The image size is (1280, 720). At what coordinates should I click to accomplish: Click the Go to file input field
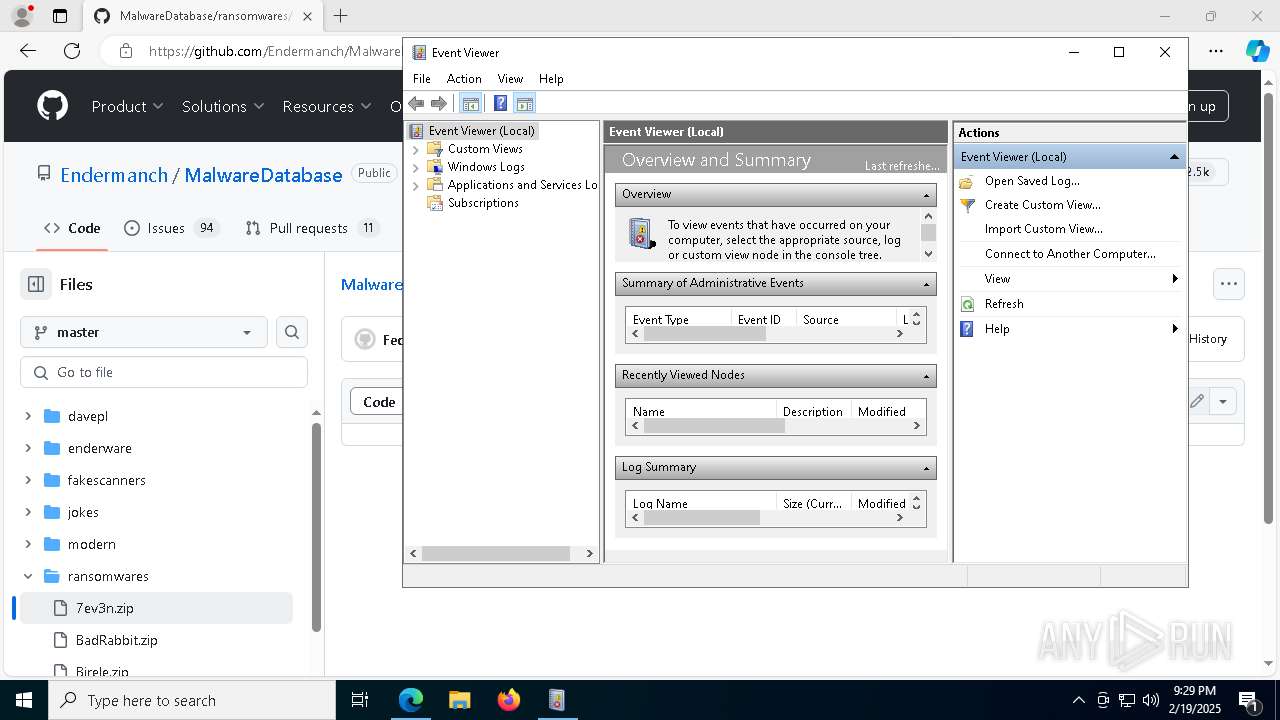[164, 372]
